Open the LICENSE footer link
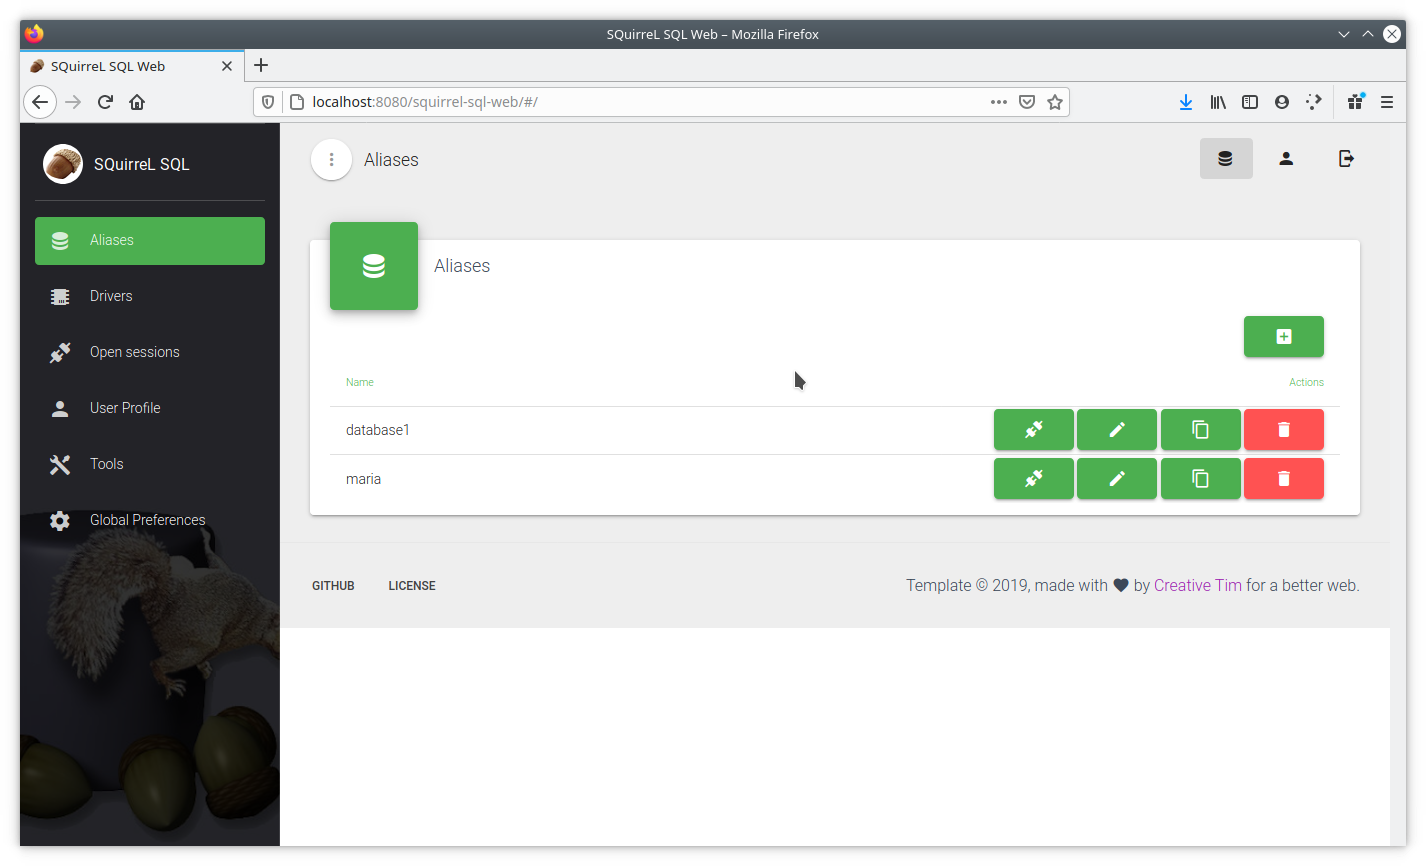Image resolution: width=1426 pixels, height=866 pixels. (x=412, y=586)
